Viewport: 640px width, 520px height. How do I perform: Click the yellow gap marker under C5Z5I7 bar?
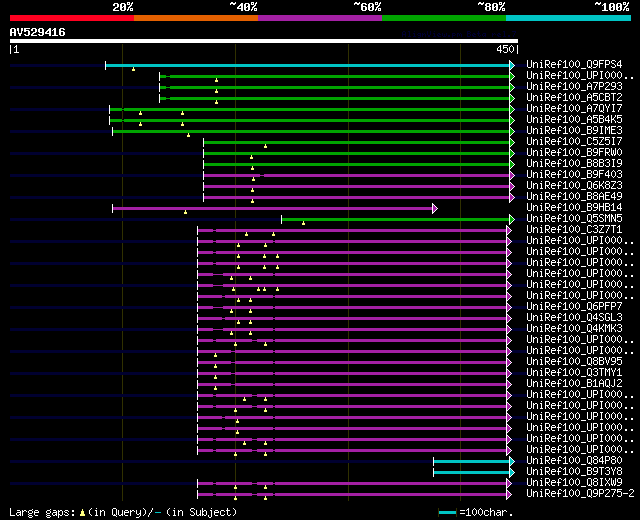pyautogui.click(x=265, y=146)
